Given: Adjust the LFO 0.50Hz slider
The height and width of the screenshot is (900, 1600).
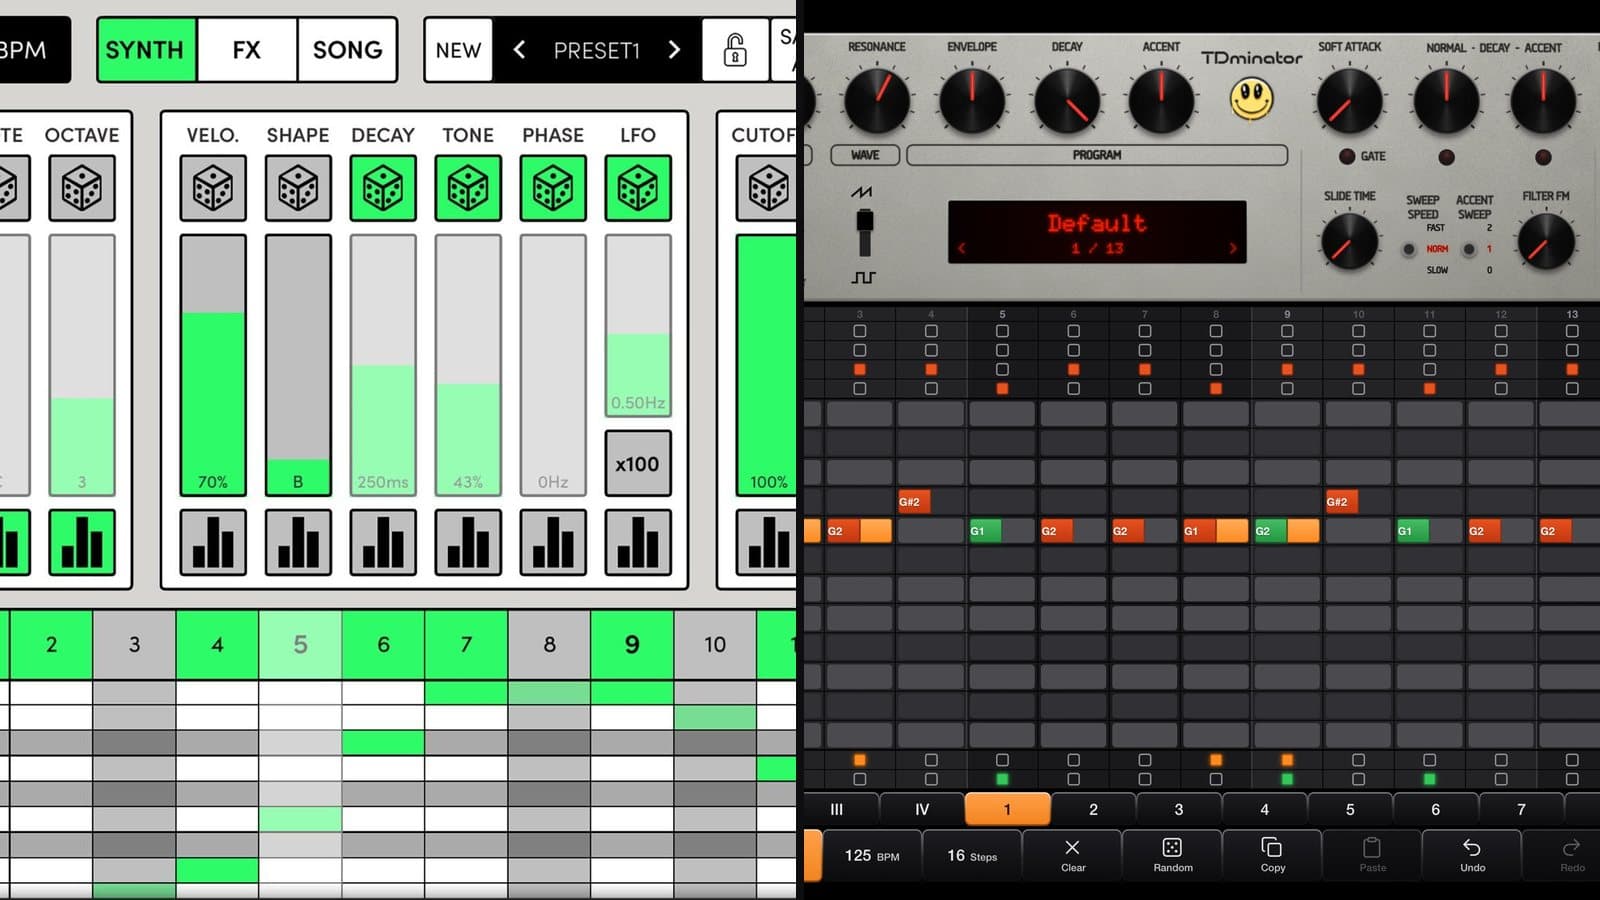Looking at the screenshot, I should (x=638, y=325).
